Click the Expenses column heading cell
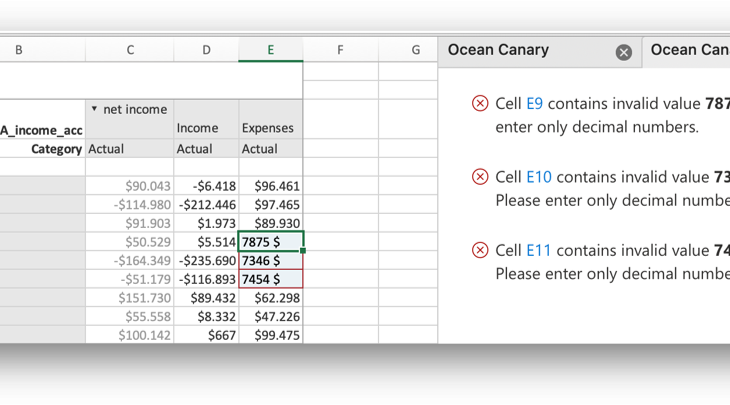 pyautogui.click(x=270, y=128)
